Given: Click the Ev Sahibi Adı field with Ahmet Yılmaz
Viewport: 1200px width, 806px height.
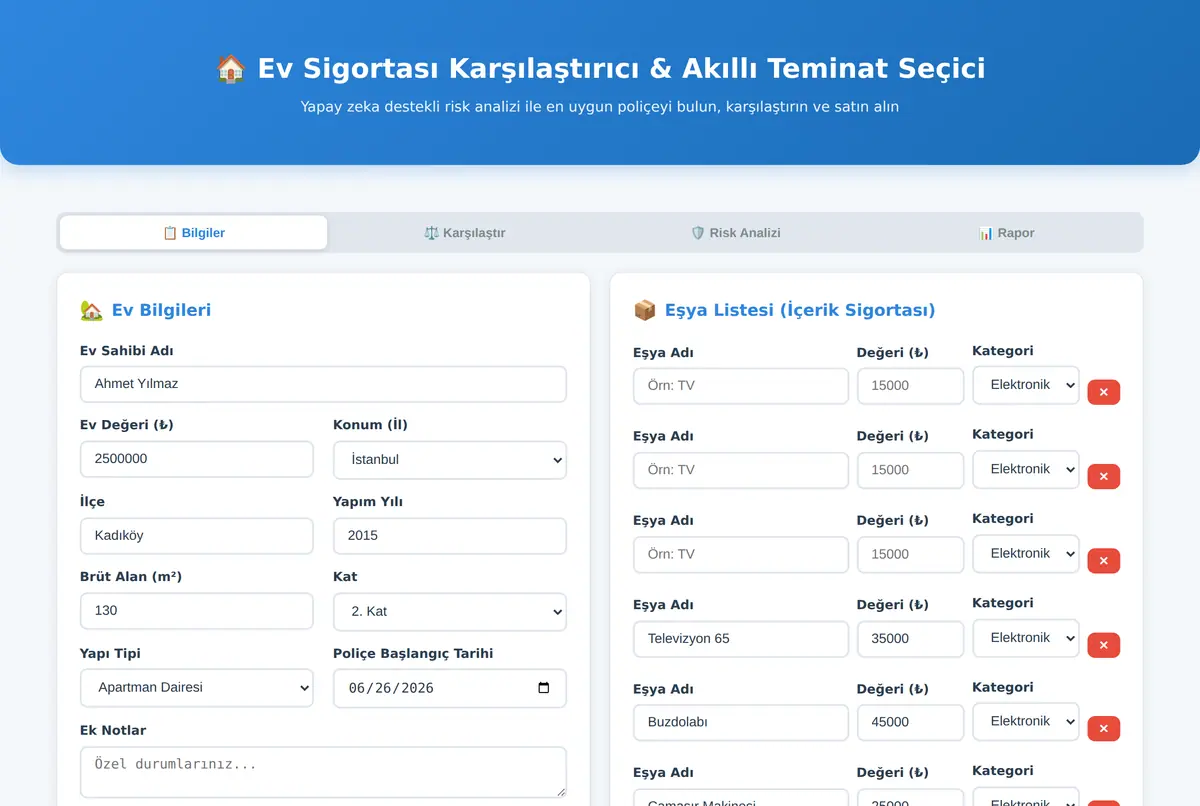Looking at the screenshot, I should [323, 384].
